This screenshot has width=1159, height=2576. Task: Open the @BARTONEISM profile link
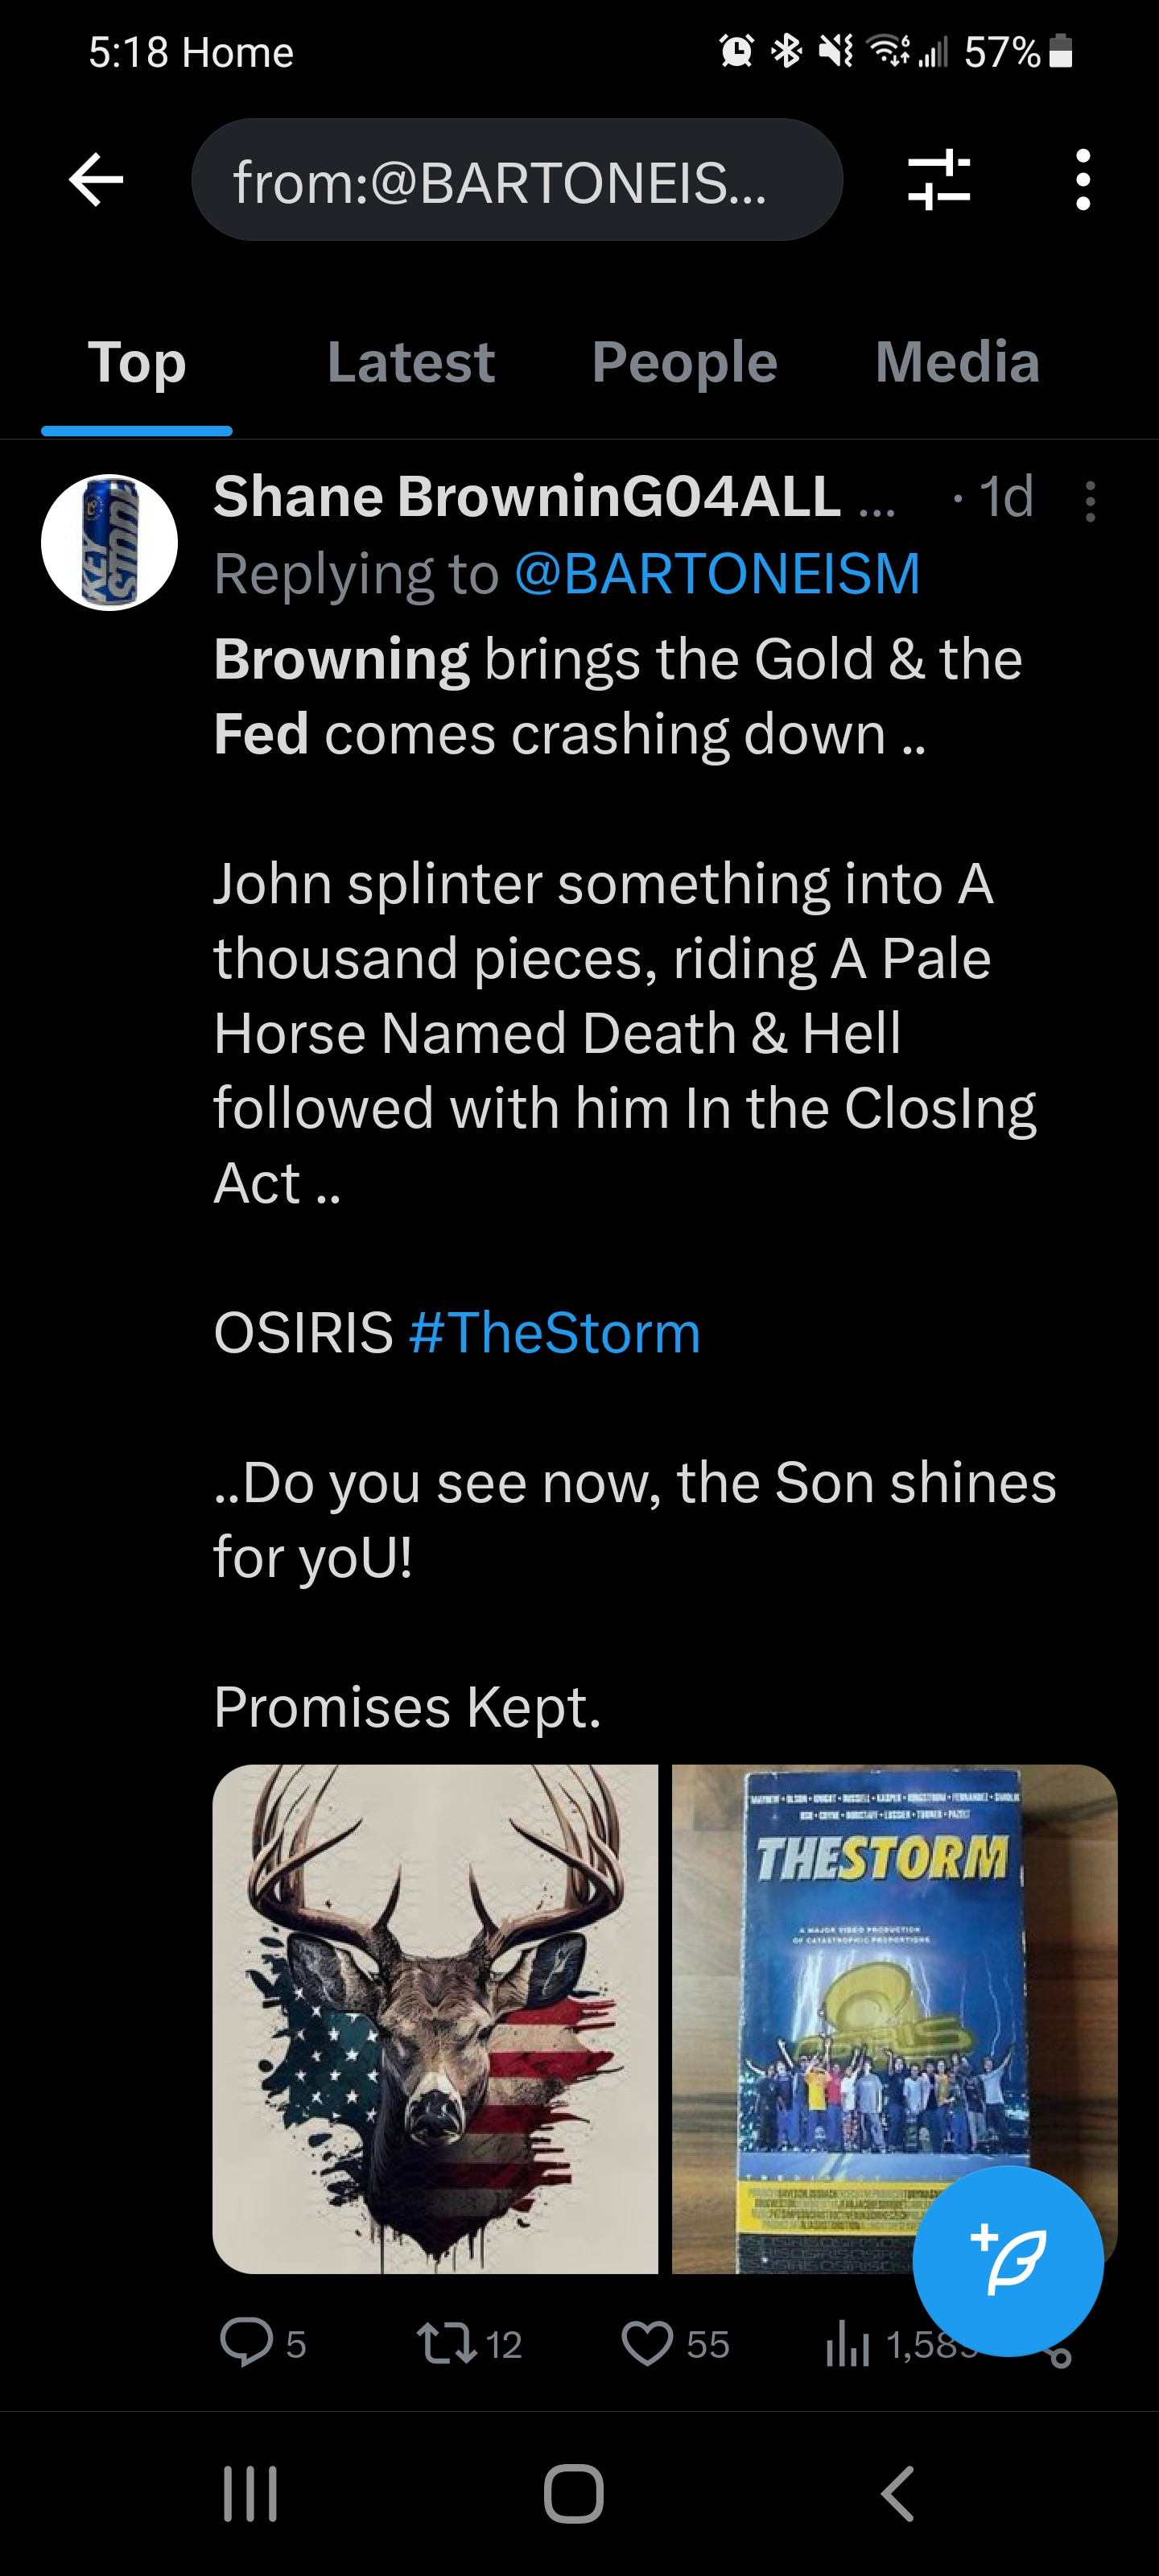point(717,574)
